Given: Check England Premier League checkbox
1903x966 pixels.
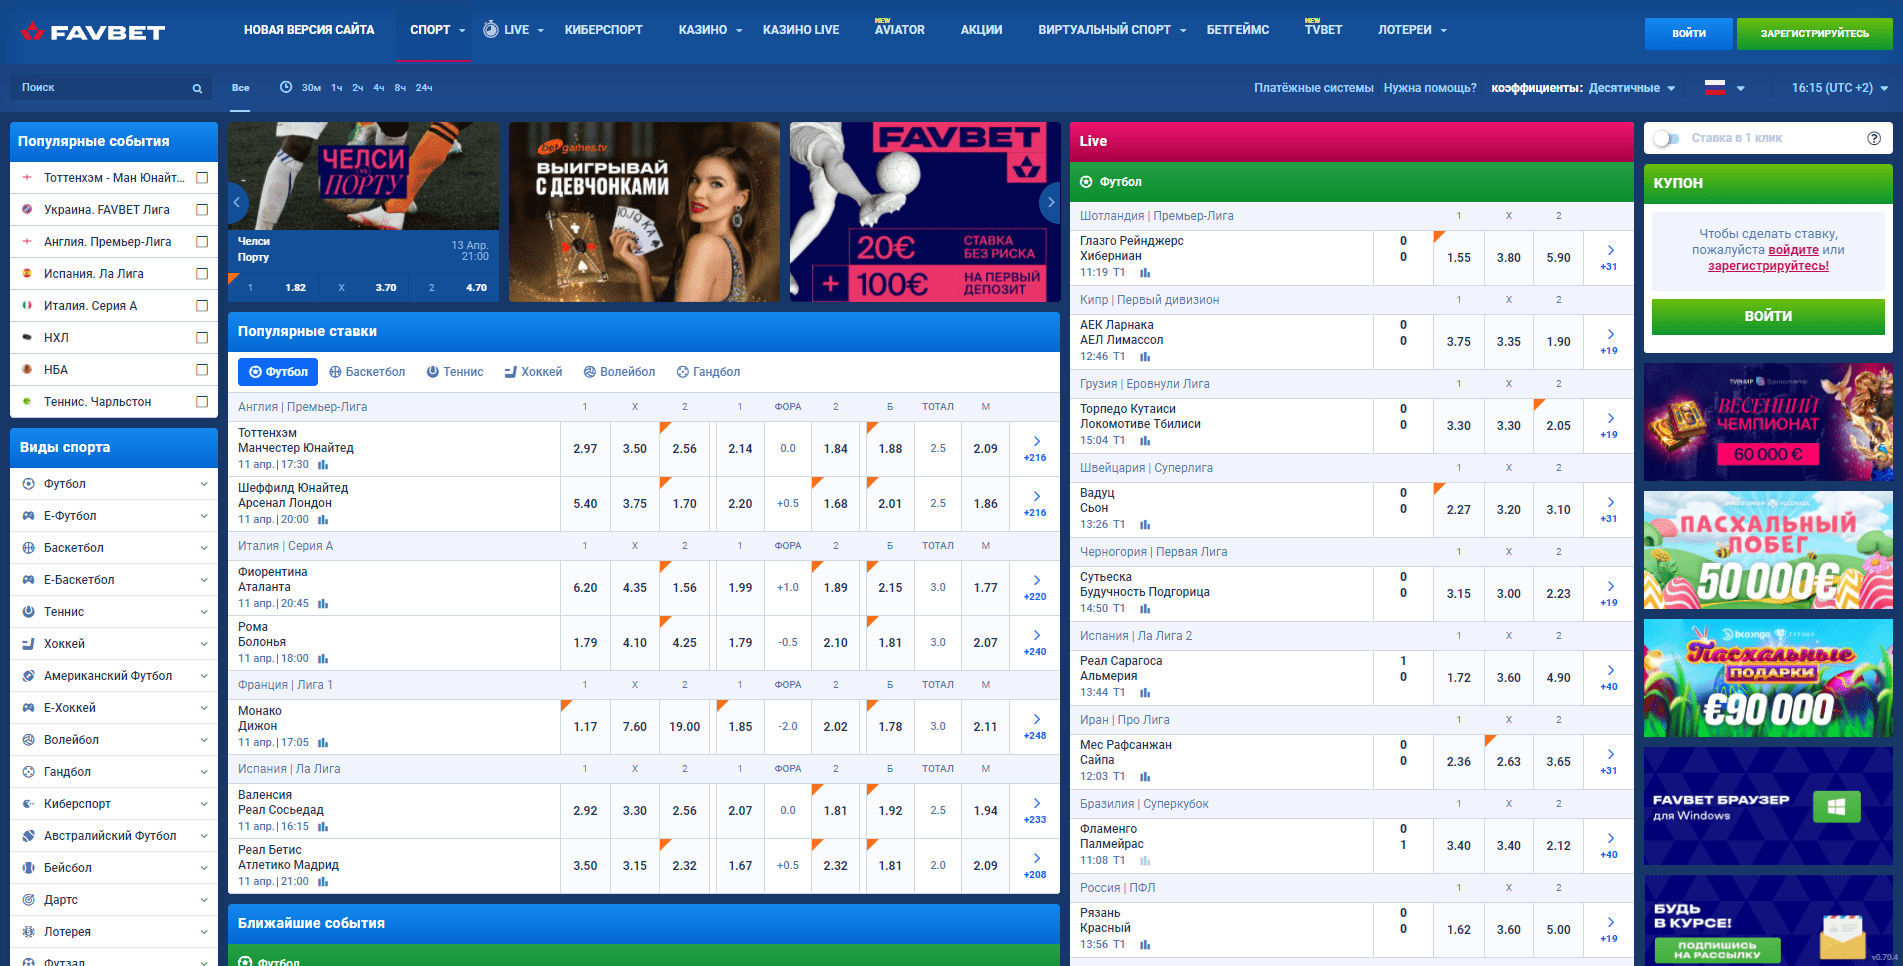Looking at the screenshot, I should point(202,242).
